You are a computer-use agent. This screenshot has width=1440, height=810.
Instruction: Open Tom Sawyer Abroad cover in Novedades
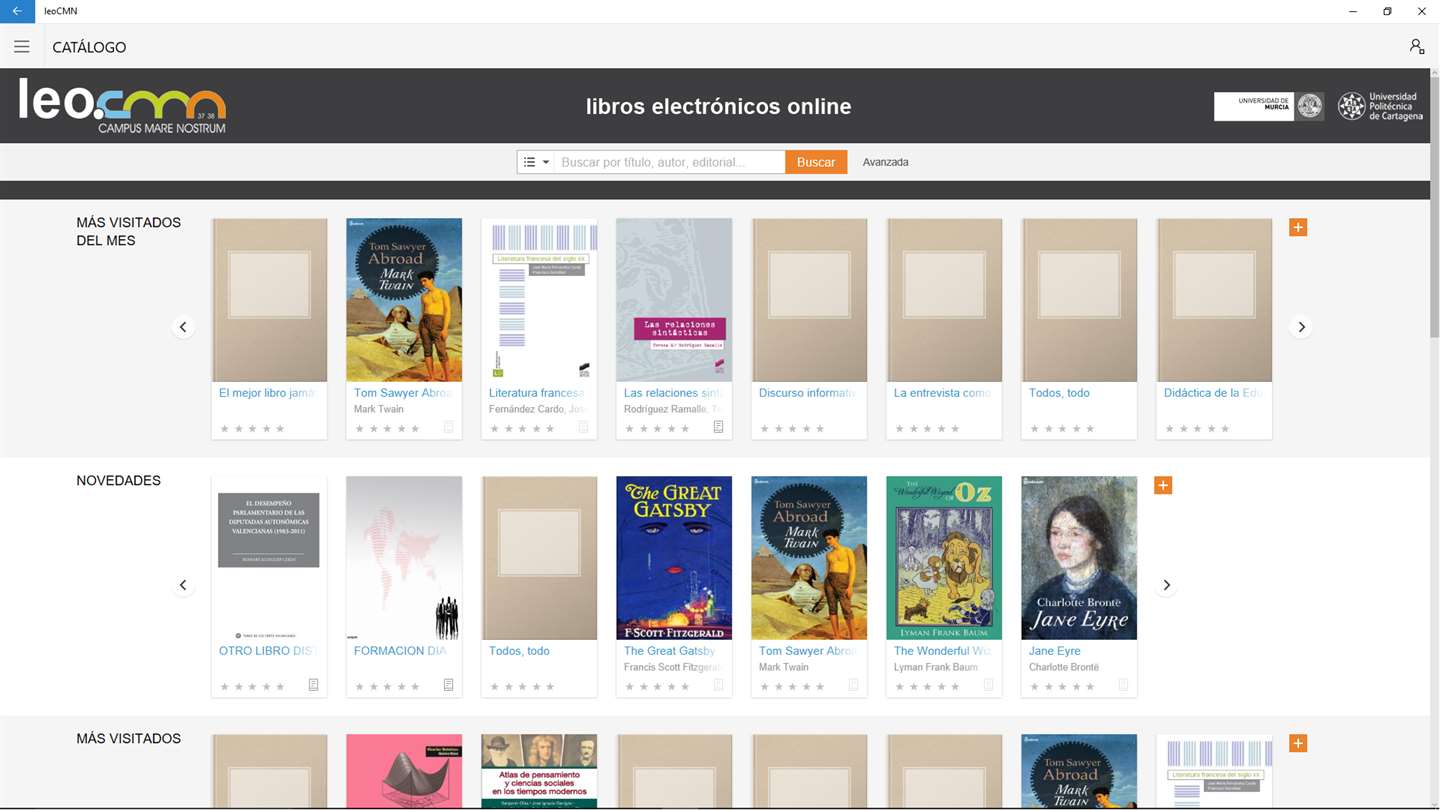pos(809,558)
